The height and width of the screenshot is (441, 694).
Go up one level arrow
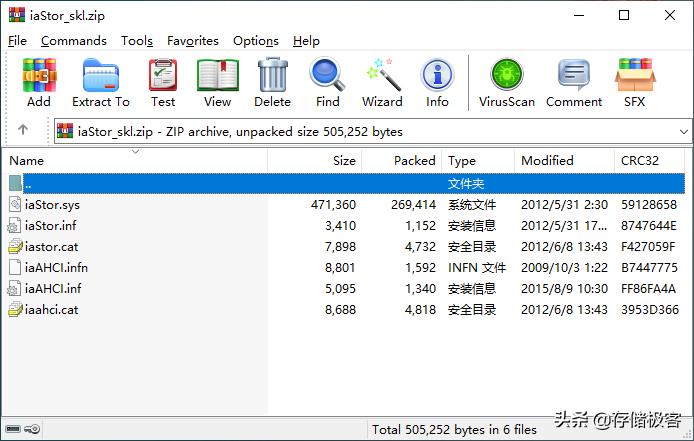[23, 130]
